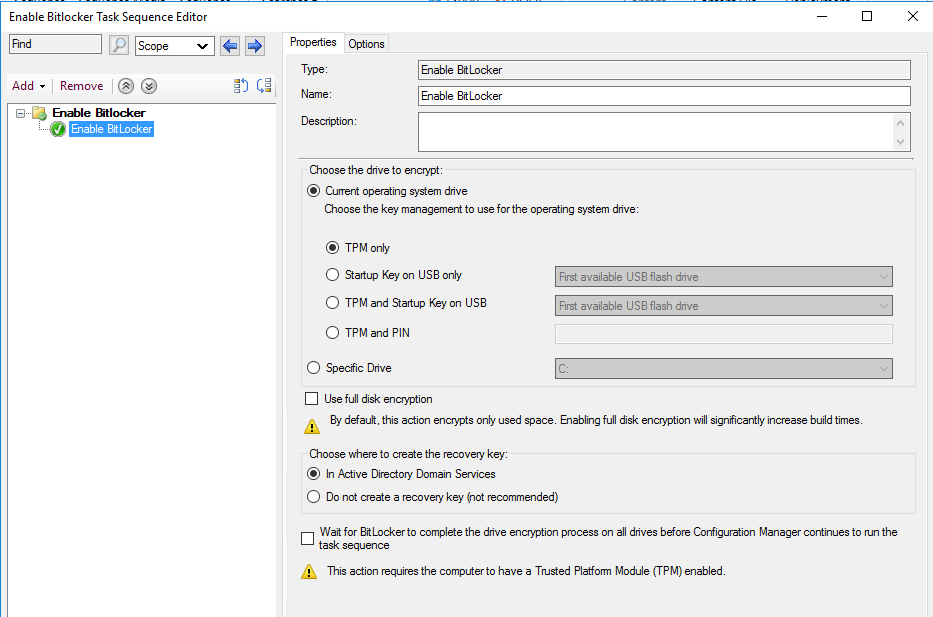933x617 pixels.
Task: Open the Scope dropdown
Action: click(175, 46)
